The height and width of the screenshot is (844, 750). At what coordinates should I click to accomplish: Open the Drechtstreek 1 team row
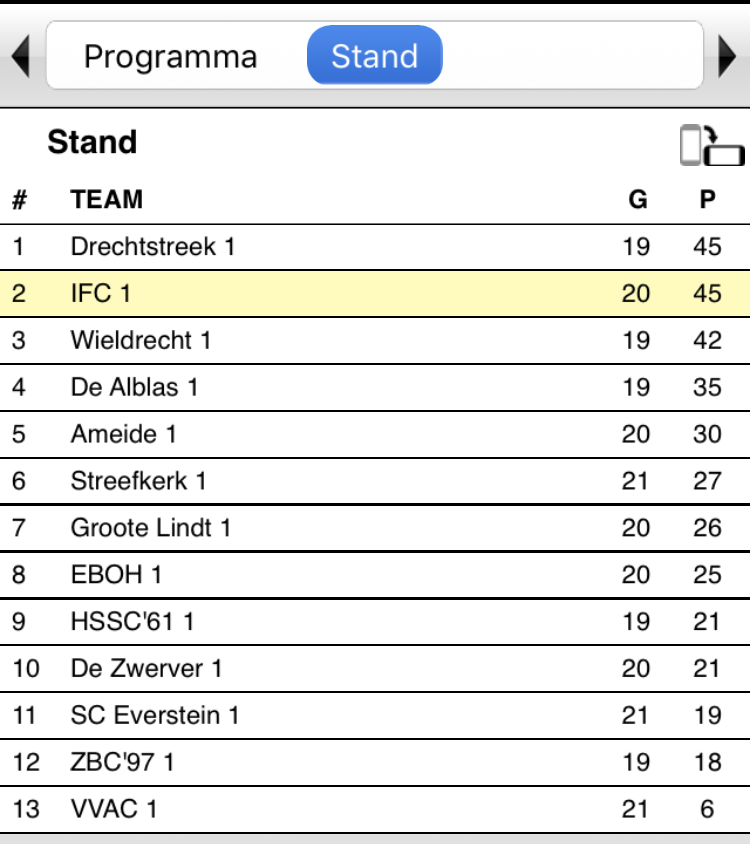[375, 247]
